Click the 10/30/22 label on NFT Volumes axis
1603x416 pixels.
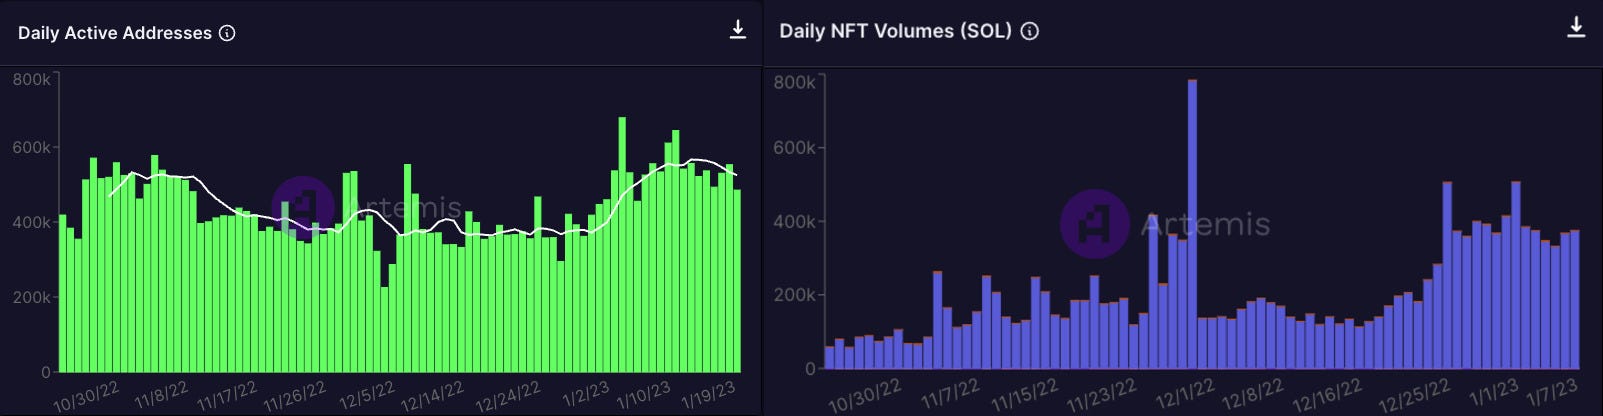(866, 396)
